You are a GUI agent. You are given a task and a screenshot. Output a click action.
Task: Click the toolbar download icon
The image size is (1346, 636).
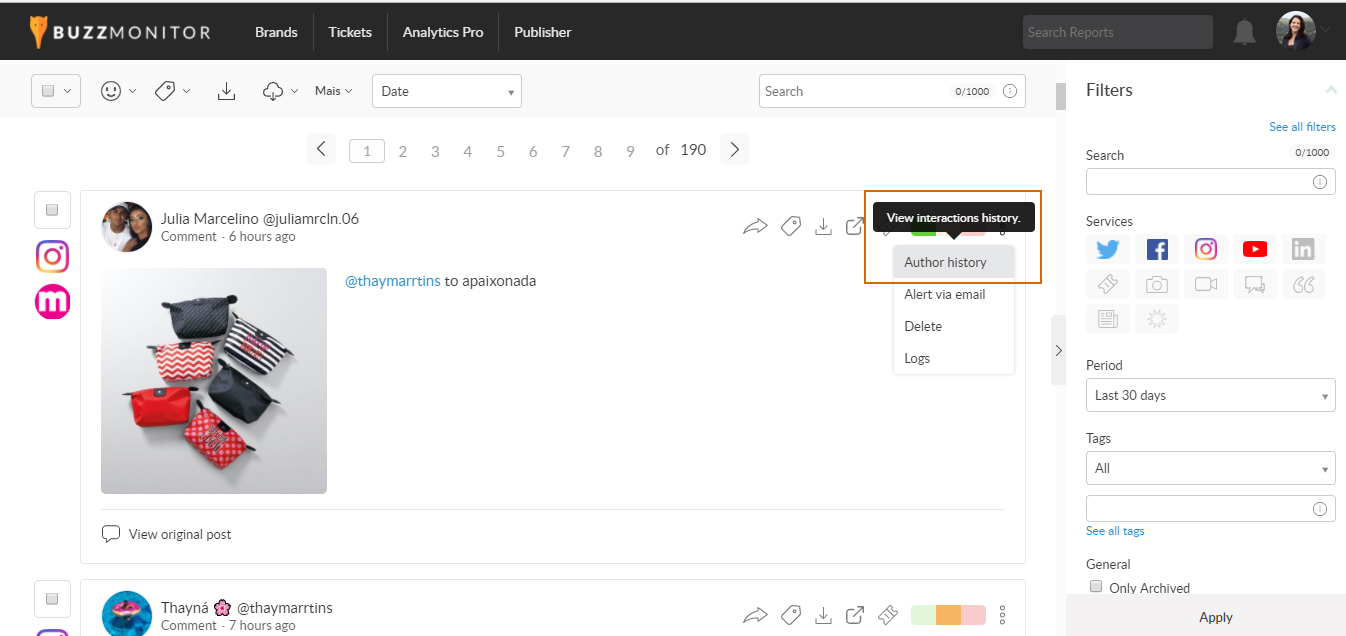click(227, 91)
